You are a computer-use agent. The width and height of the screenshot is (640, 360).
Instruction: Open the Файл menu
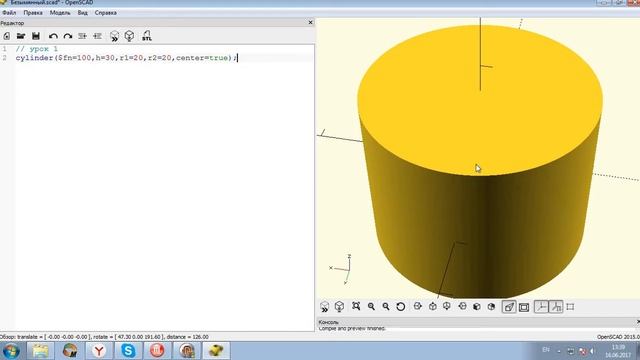[x=9, y=13]
